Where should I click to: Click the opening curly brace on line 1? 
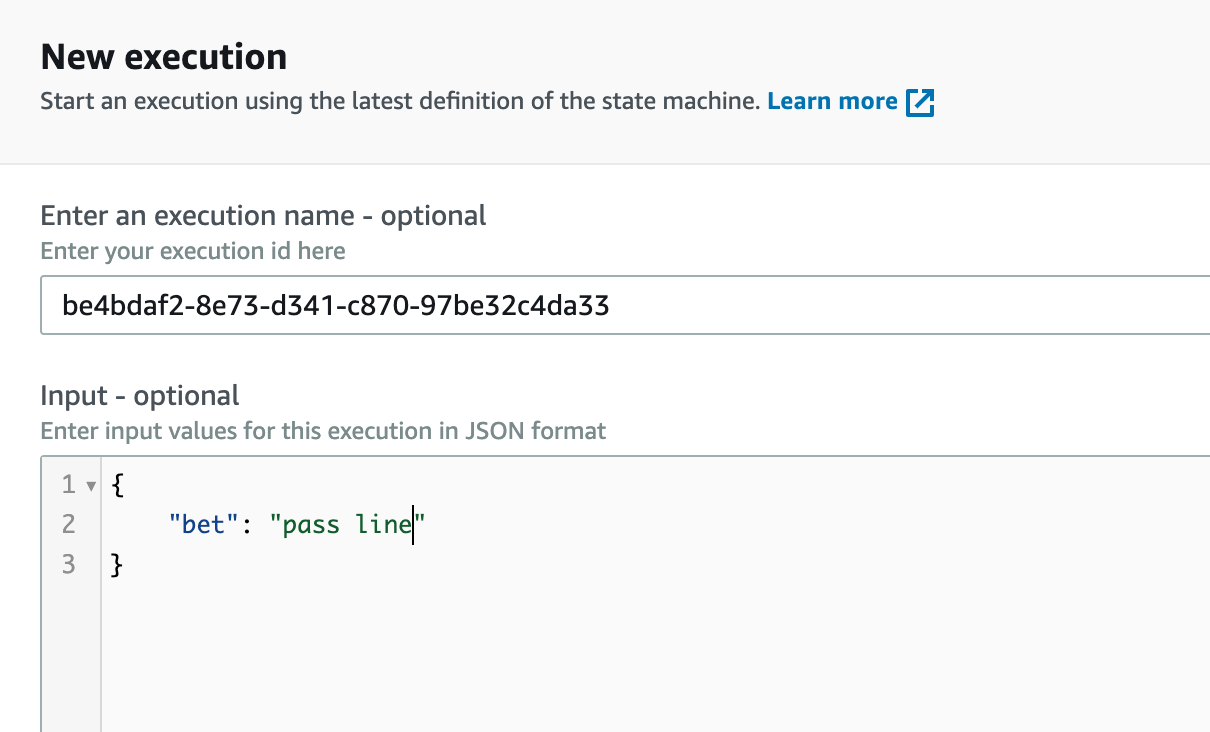(117, 485)
